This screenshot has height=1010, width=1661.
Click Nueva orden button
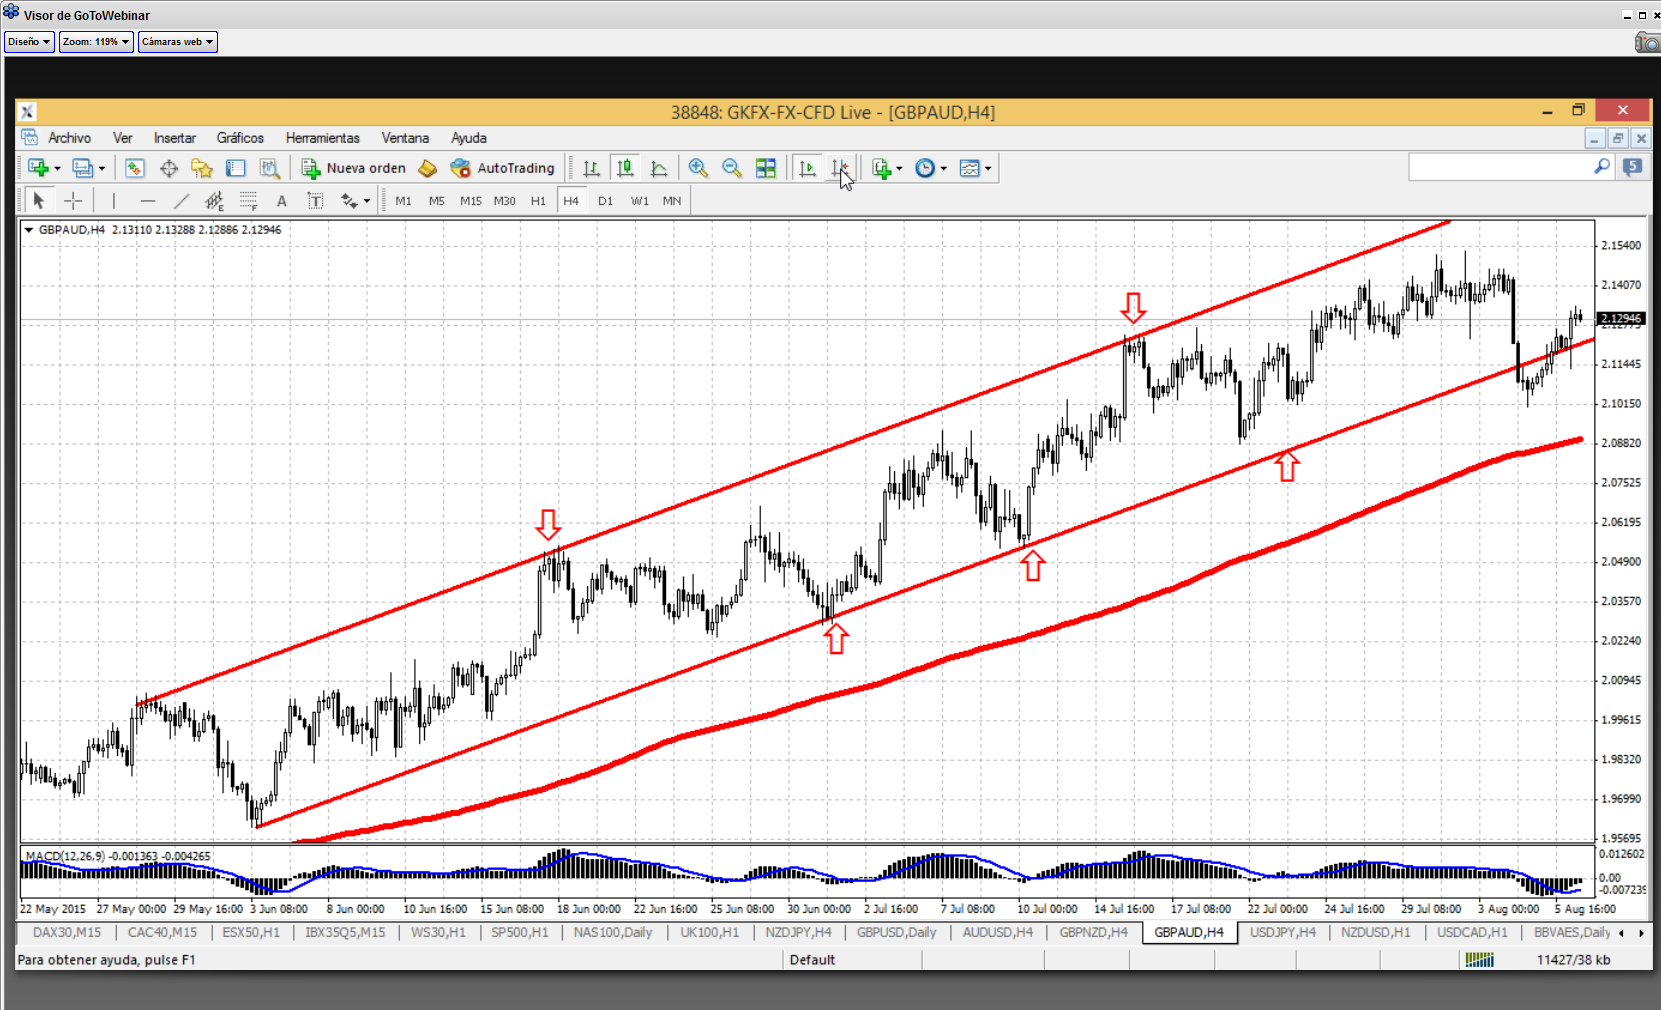(x=354, y=168)
